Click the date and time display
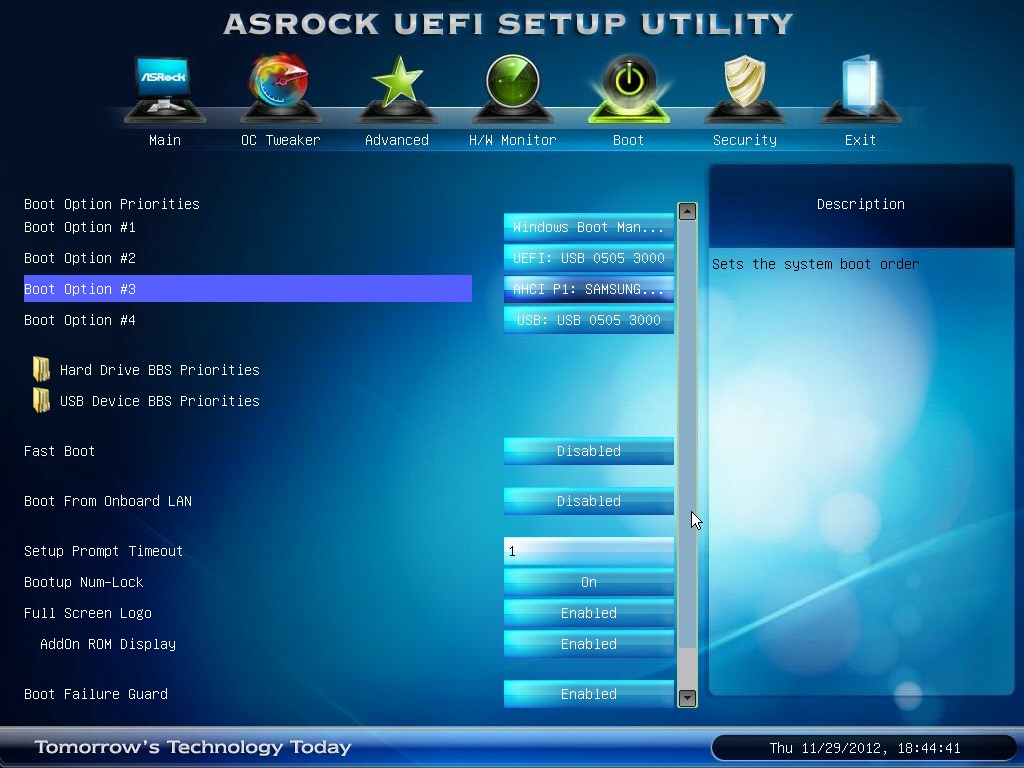 [x=865, y=748]
